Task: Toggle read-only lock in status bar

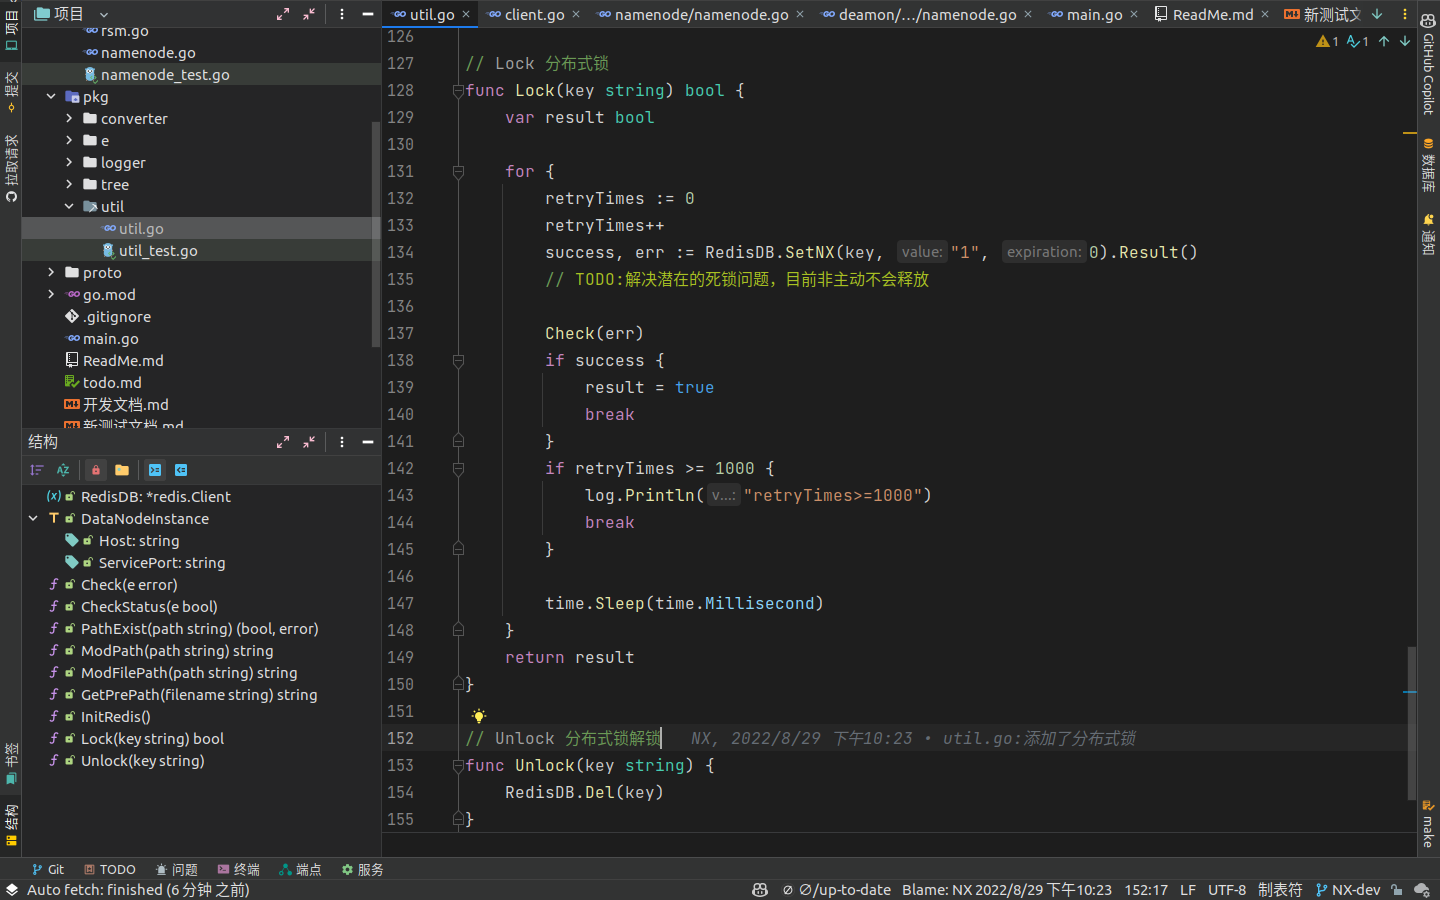Action: point(1397,890)
